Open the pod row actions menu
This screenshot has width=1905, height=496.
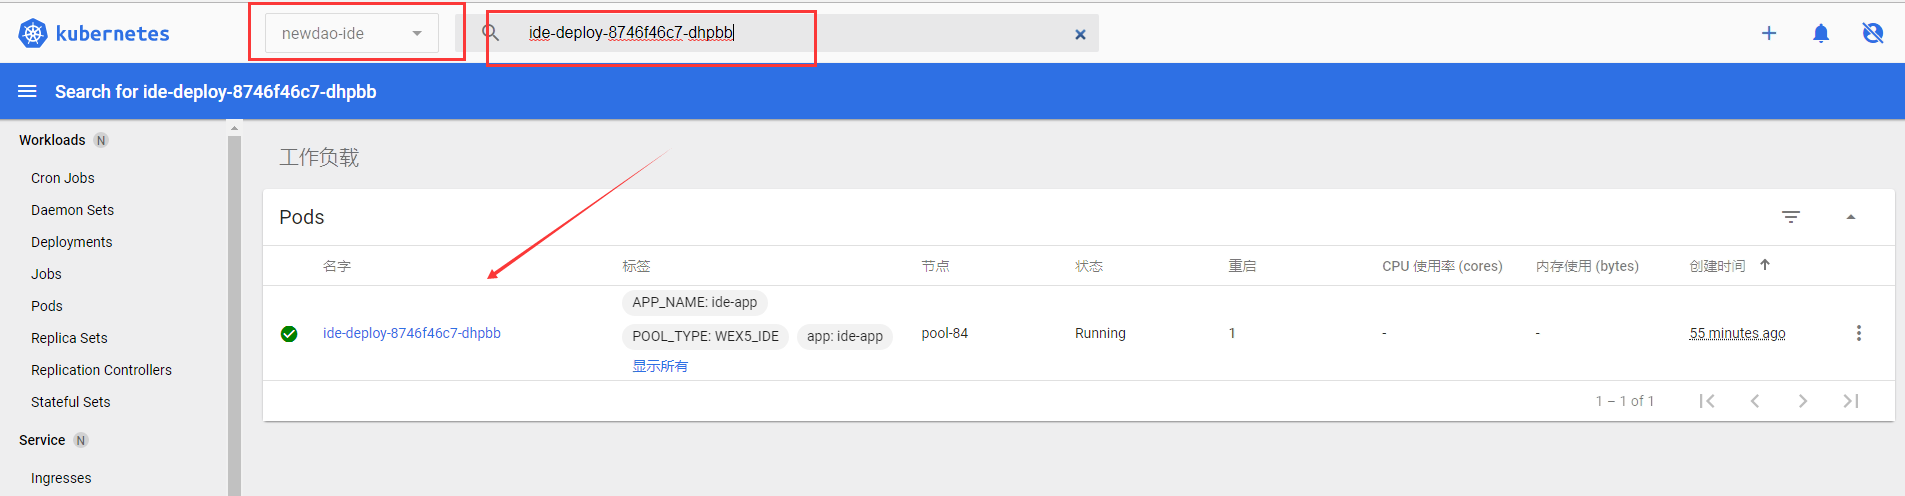1858,333
